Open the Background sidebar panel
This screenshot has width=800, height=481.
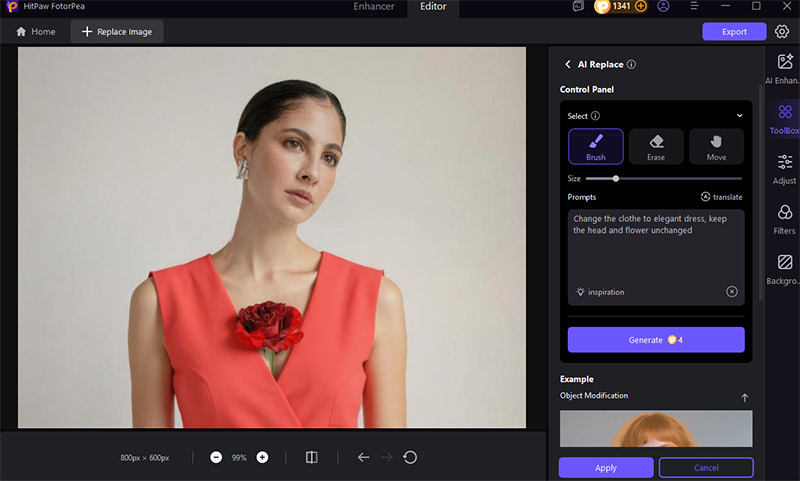click(x=785, y=268)
